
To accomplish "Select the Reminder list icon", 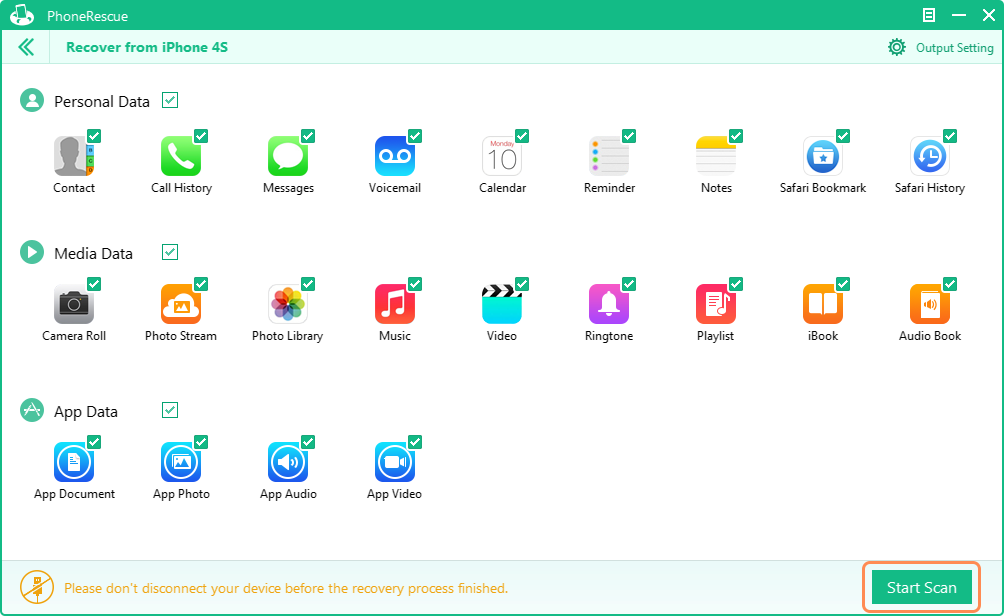I will (608, 156).
